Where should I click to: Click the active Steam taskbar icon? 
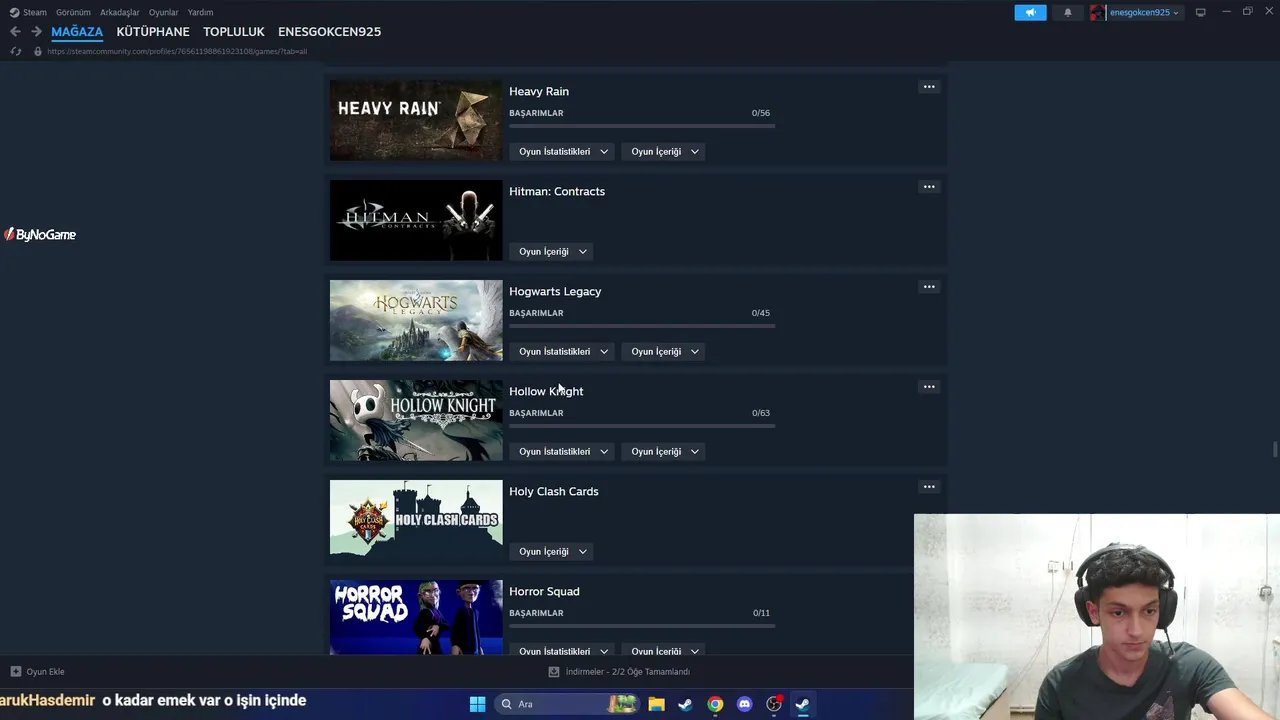pos(802,704)
